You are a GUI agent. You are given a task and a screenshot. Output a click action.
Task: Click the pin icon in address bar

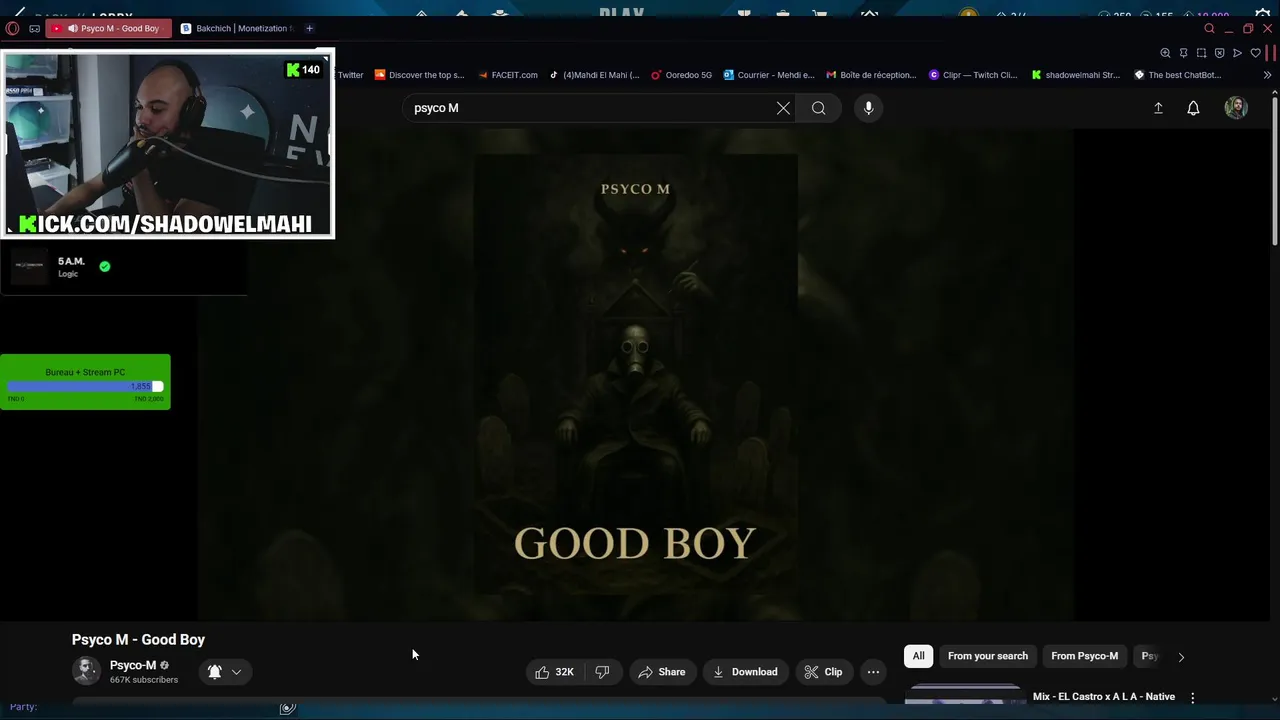click(1183, 53)
